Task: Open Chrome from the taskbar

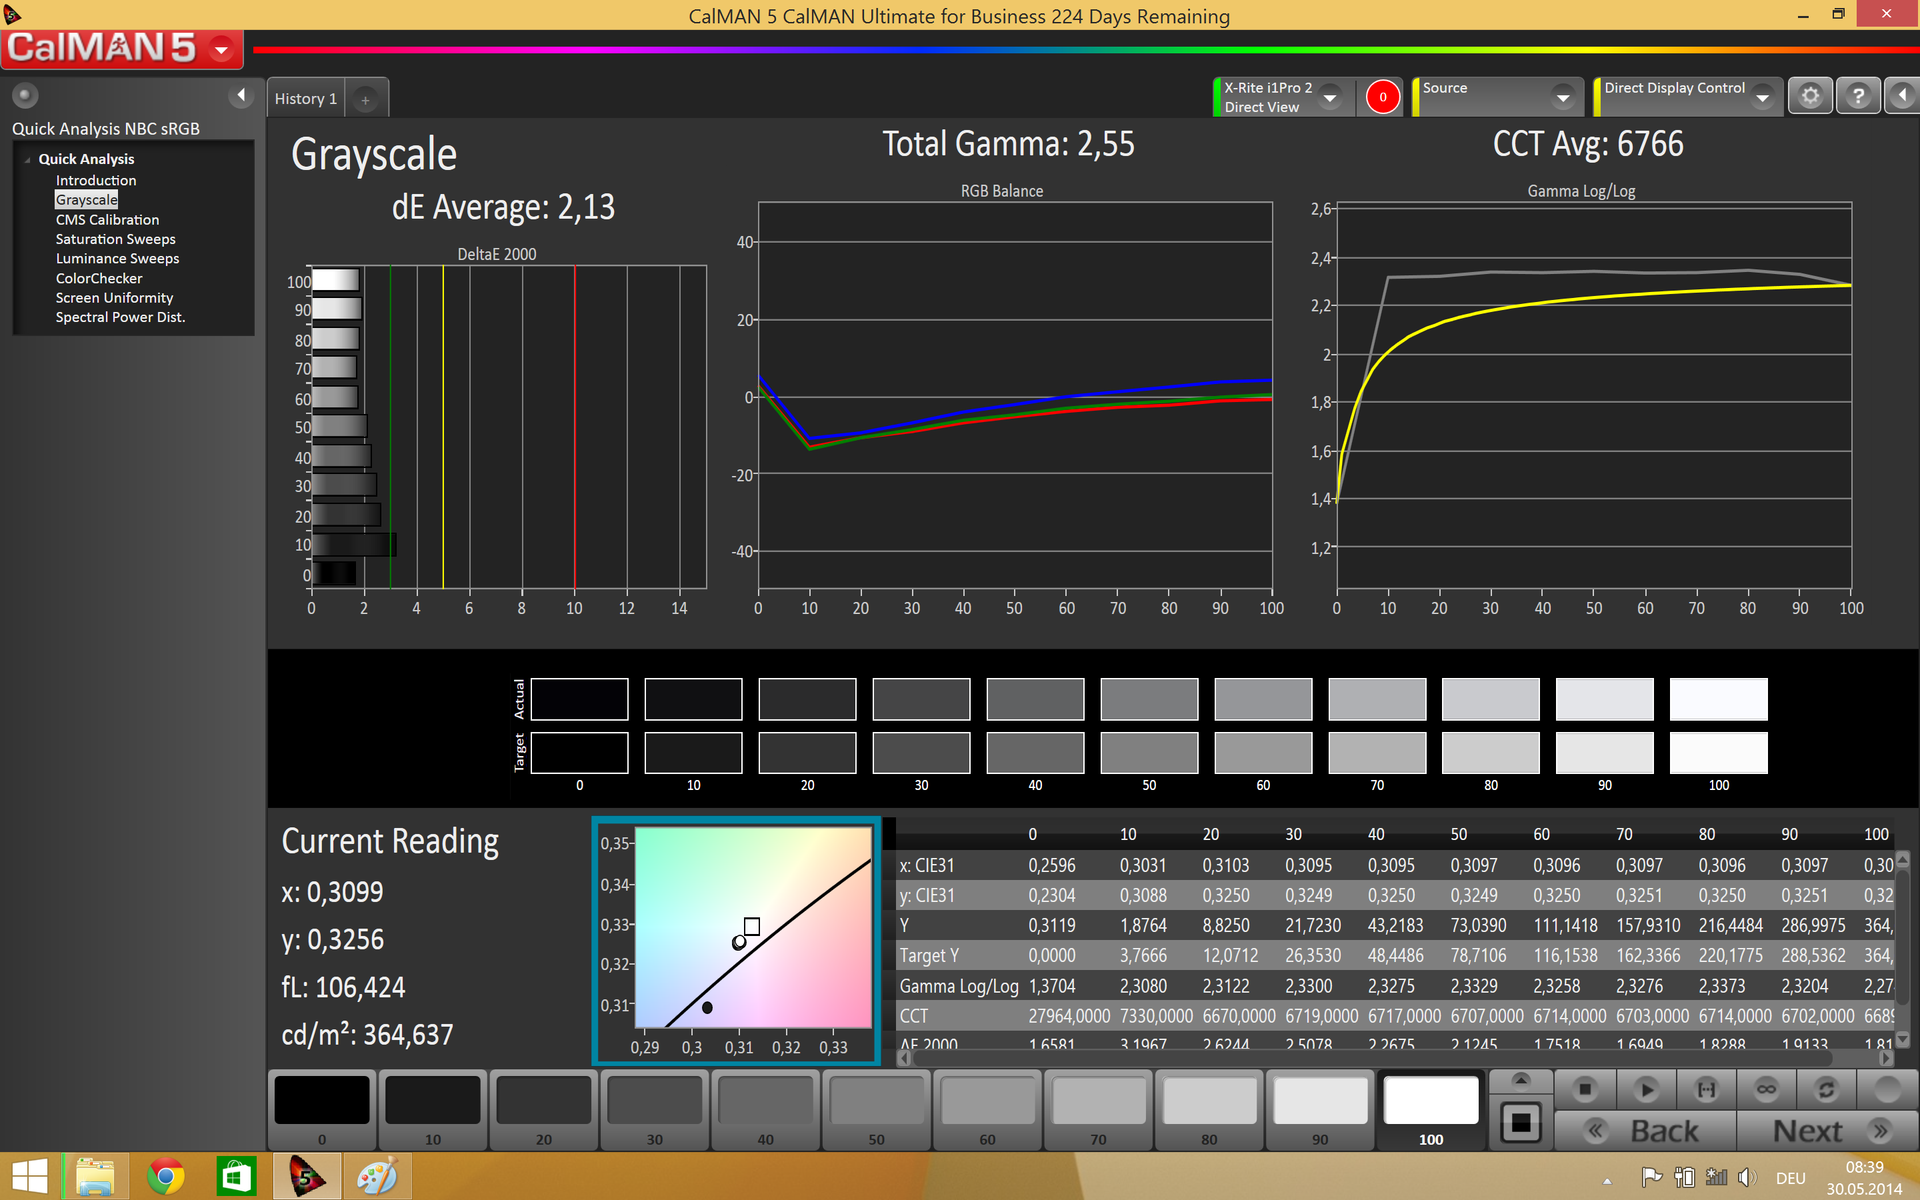Action: click(x=166, y=1176)
